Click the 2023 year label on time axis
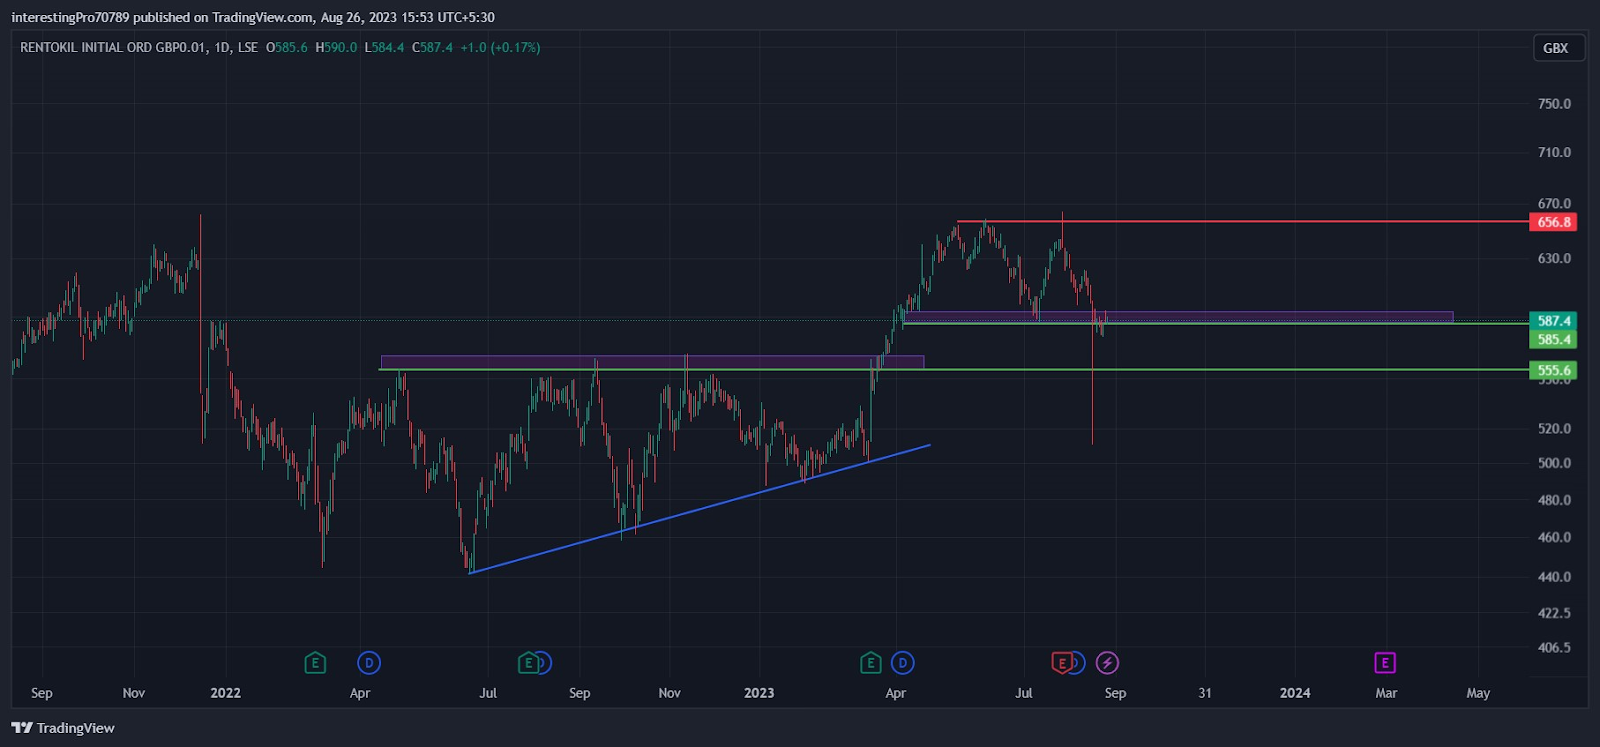Viewport: 1600px width, 747px height. click(759, 693)
